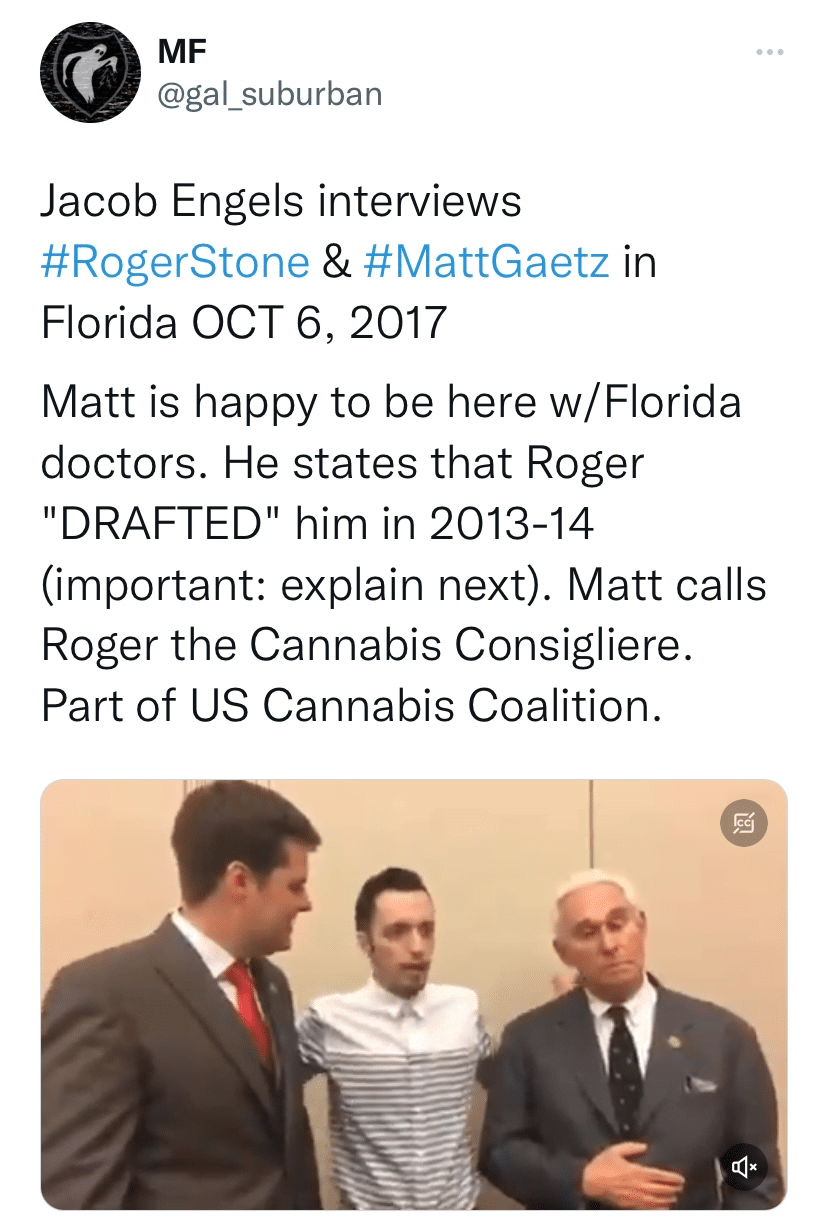Enable subtitles using the captions control
The image size is (828, 1228).
[x=745, y=823]
